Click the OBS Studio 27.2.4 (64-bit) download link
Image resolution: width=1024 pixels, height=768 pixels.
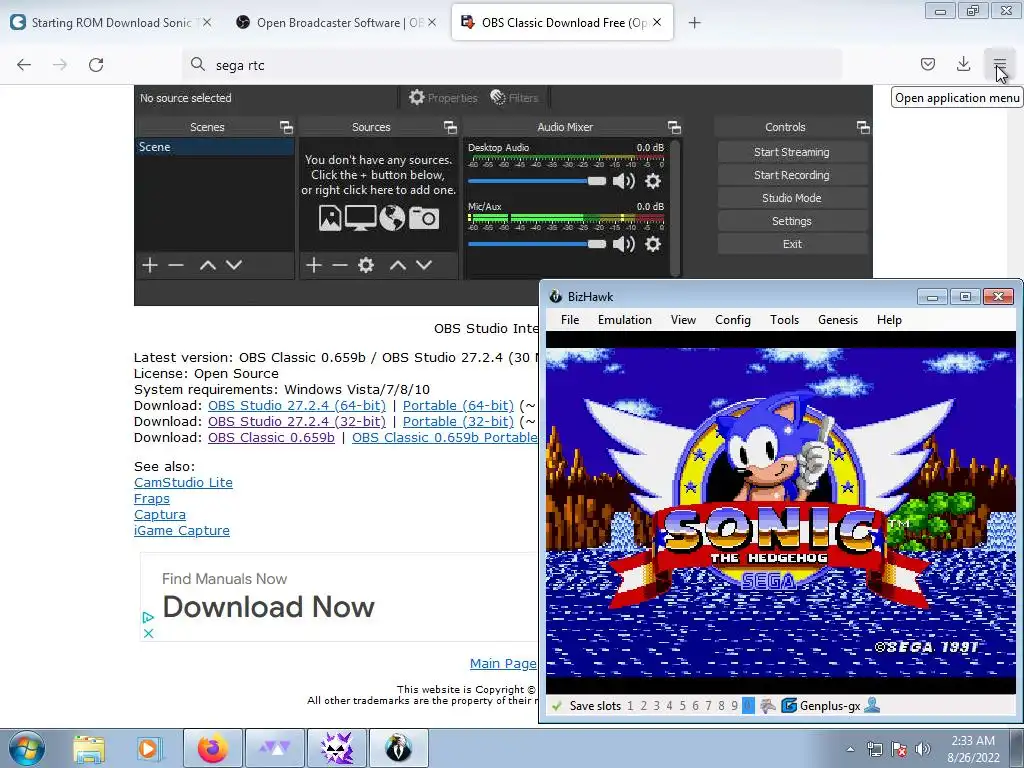point(296,406)
